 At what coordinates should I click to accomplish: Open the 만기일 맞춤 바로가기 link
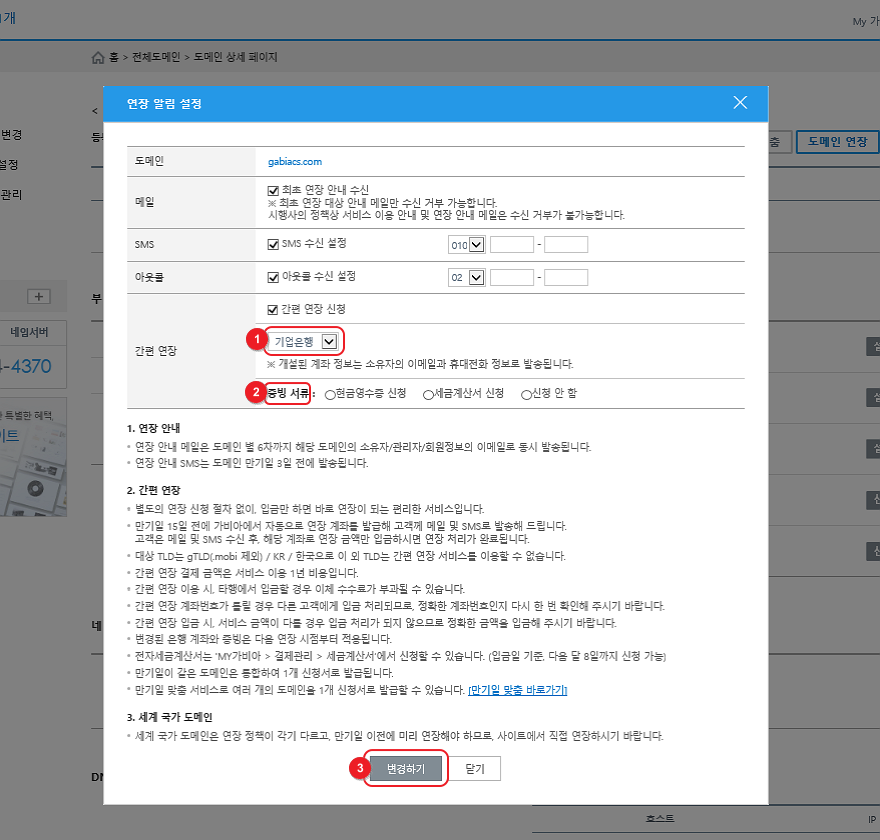point(517,690)
